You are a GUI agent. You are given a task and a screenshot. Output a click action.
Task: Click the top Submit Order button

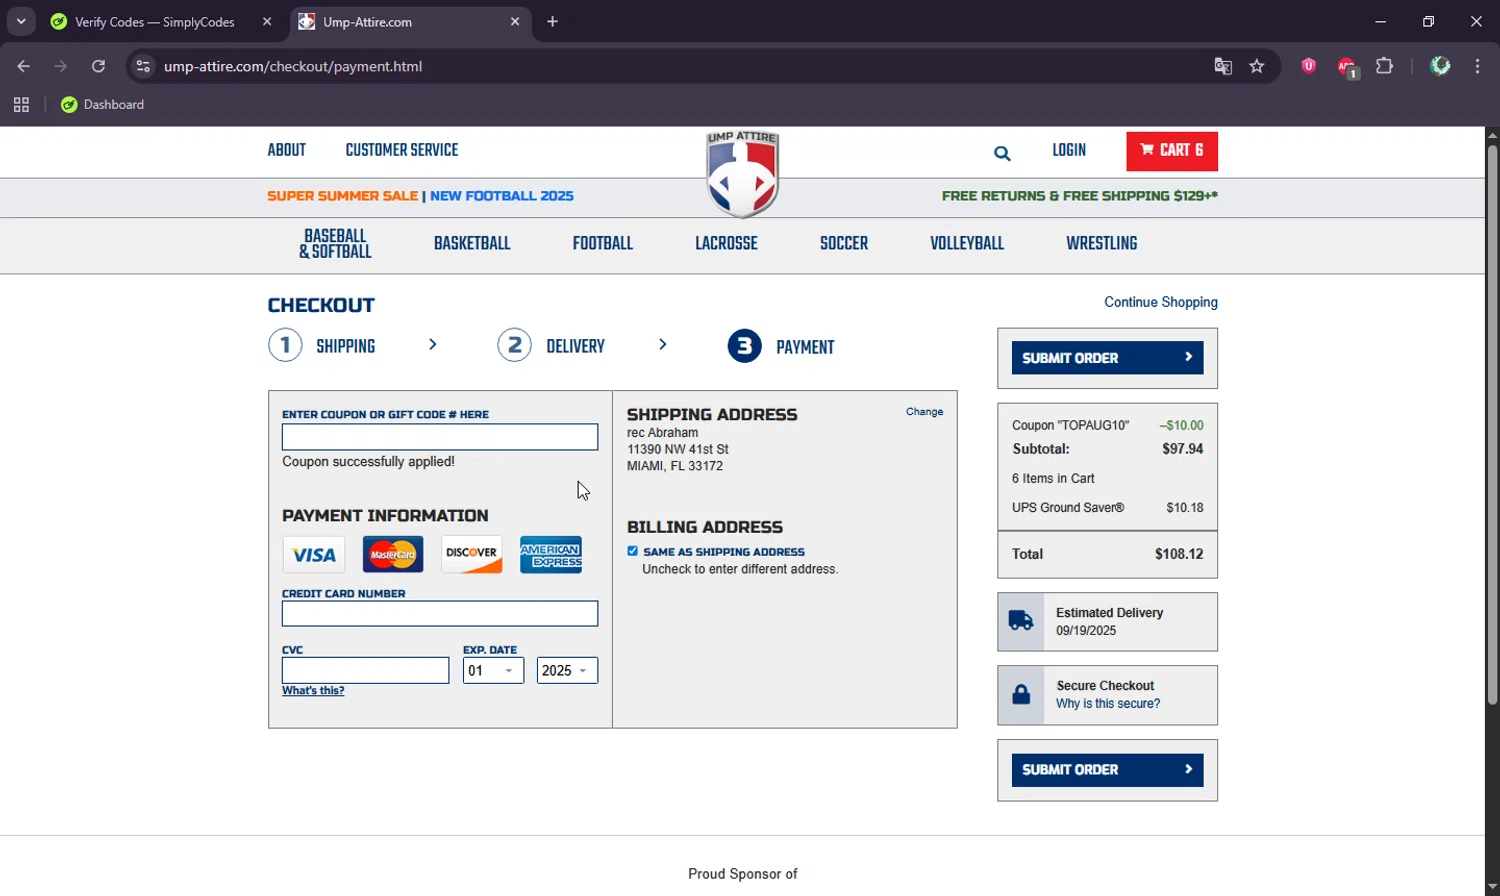1107,358
